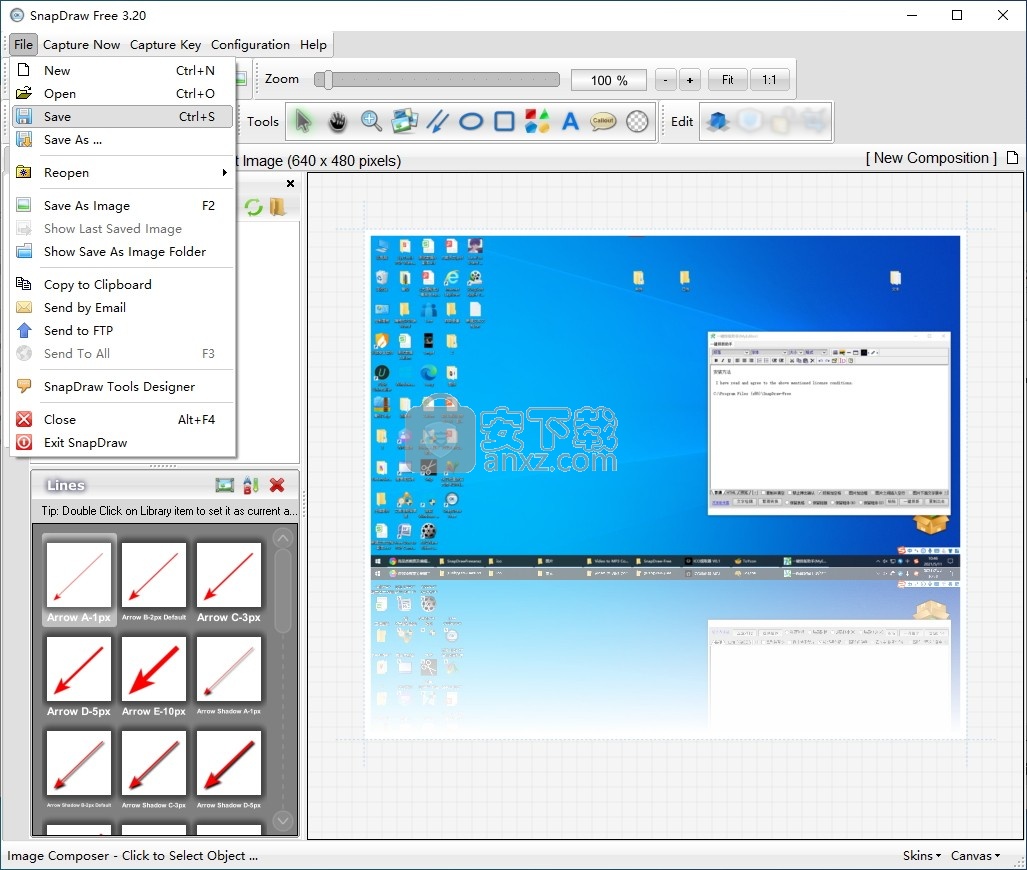Choose Show Save As Image Folder
Screen dimensions: 1027x870
click(x=122, y=252)
